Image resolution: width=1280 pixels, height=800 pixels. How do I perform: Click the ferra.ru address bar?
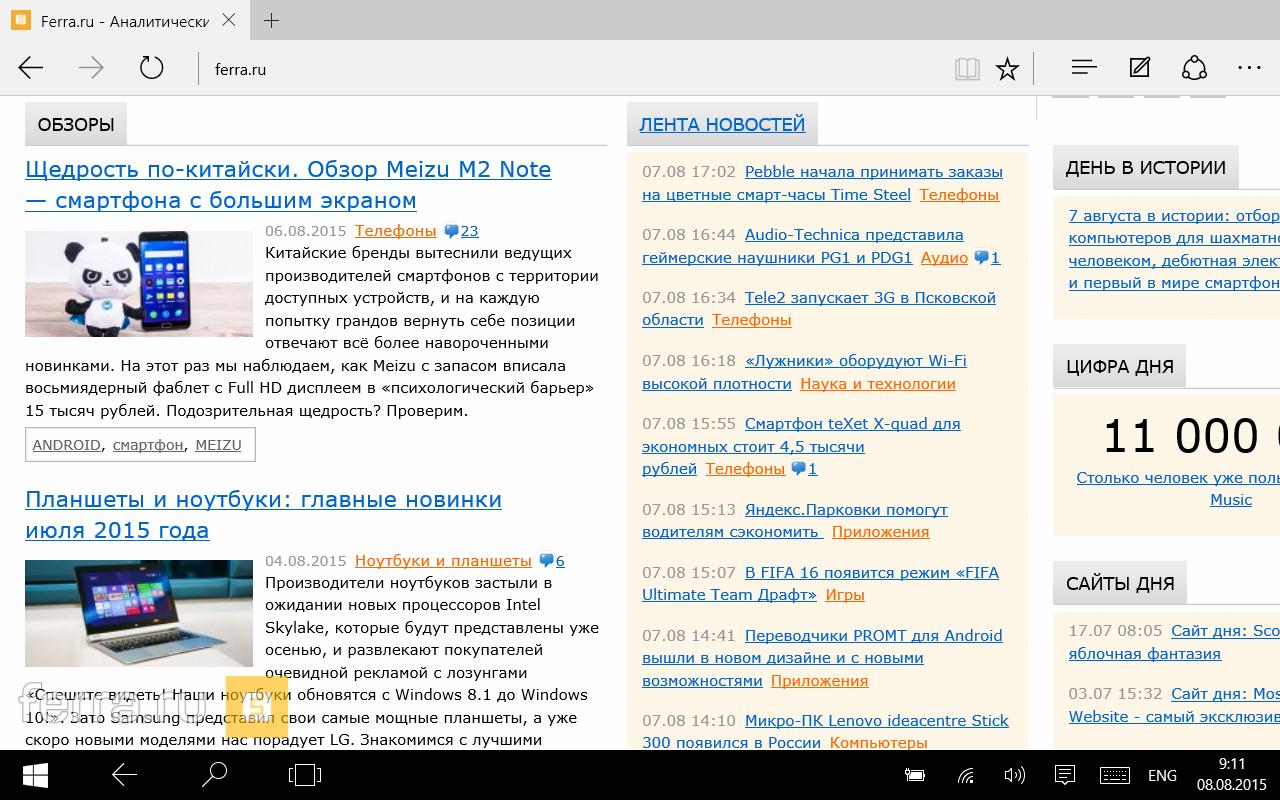[560, 69]
